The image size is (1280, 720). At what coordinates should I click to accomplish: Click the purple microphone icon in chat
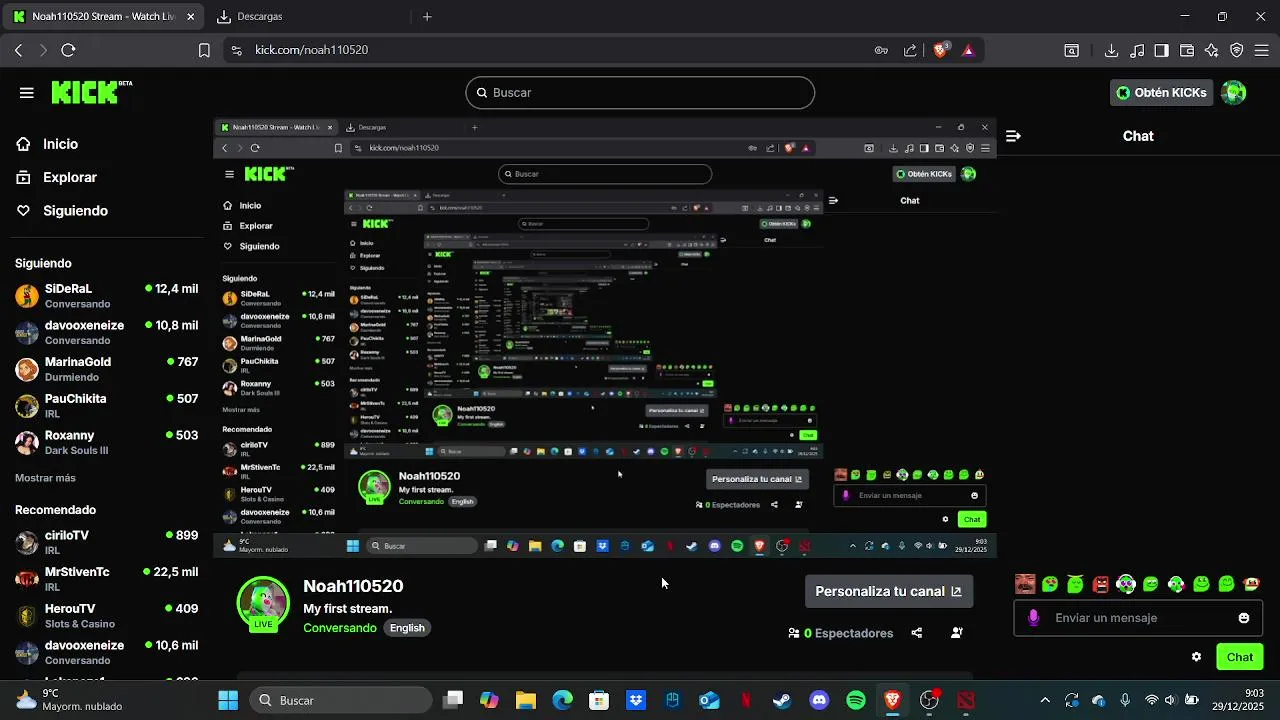1033,618
